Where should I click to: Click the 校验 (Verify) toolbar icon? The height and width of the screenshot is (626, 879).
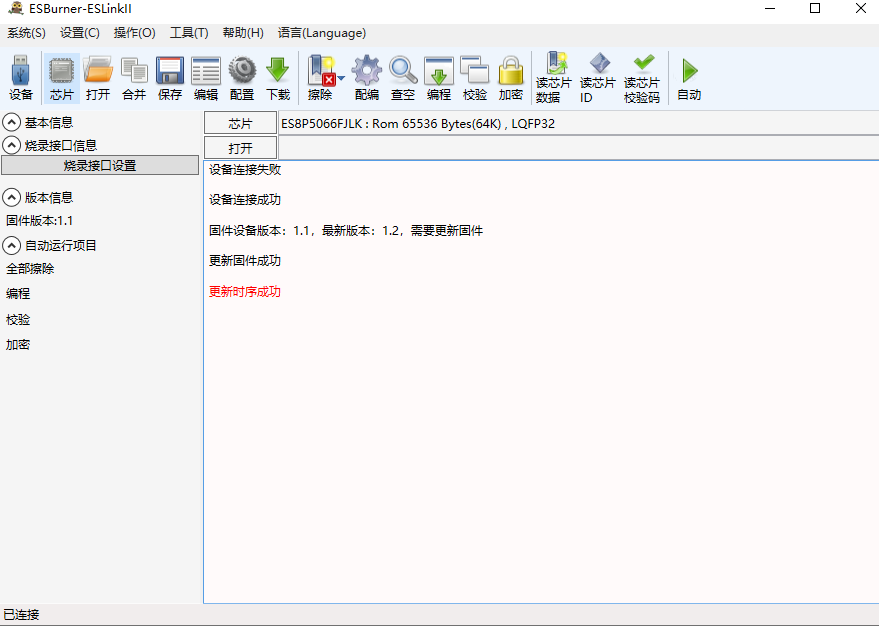click(x=475, y=78)
